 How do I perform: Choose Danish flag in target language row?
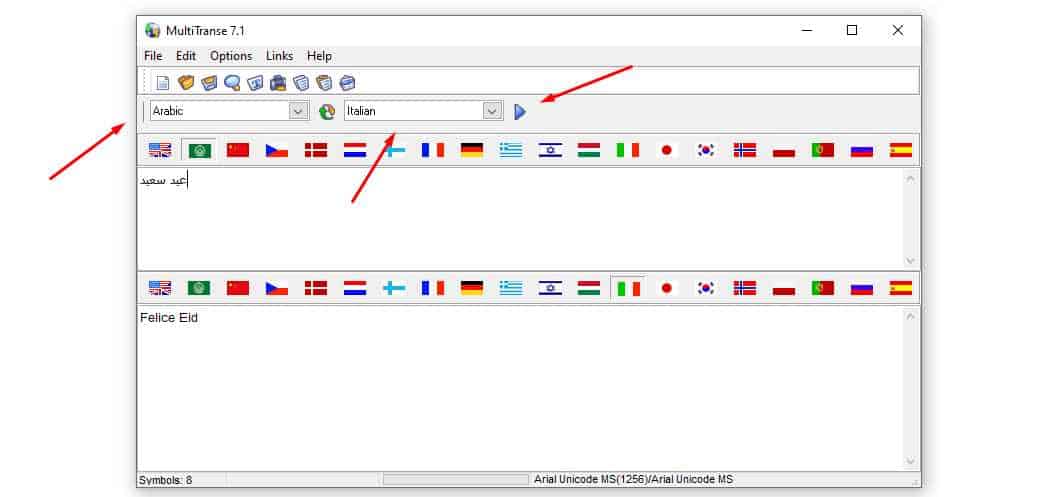coord(316,288)
